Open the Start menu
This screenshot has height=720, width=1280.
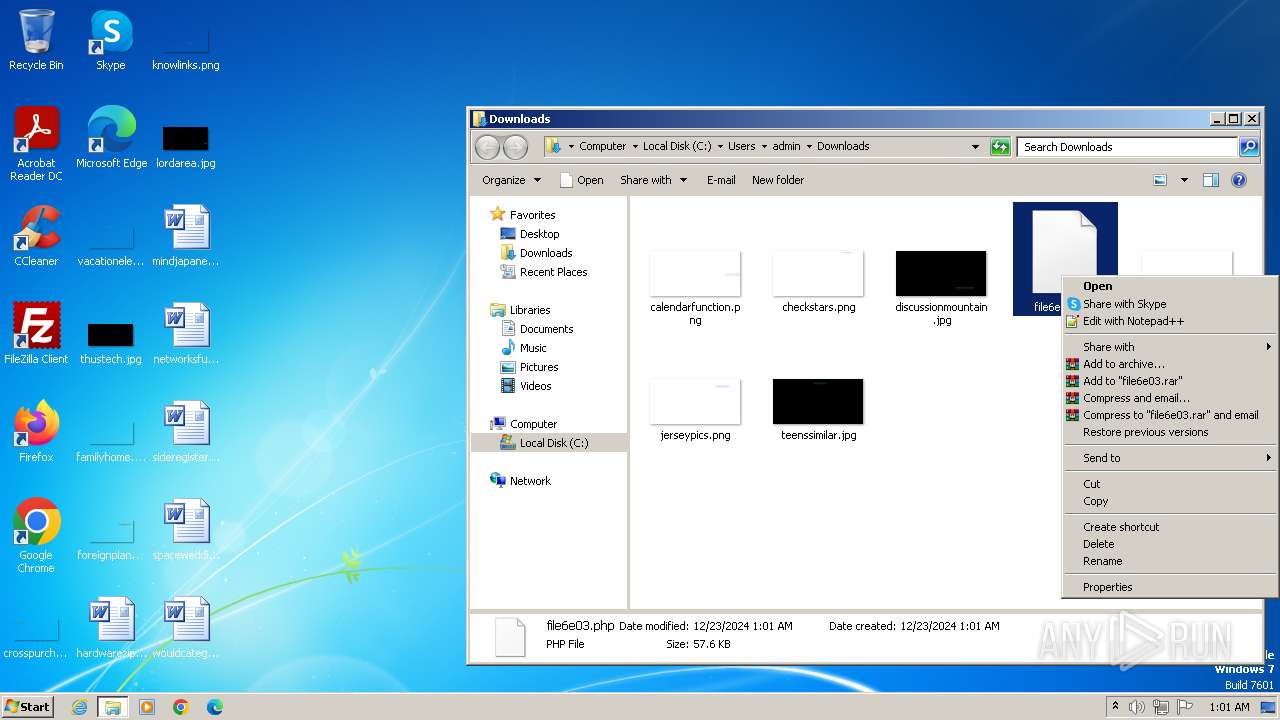(x=28, y=707)
